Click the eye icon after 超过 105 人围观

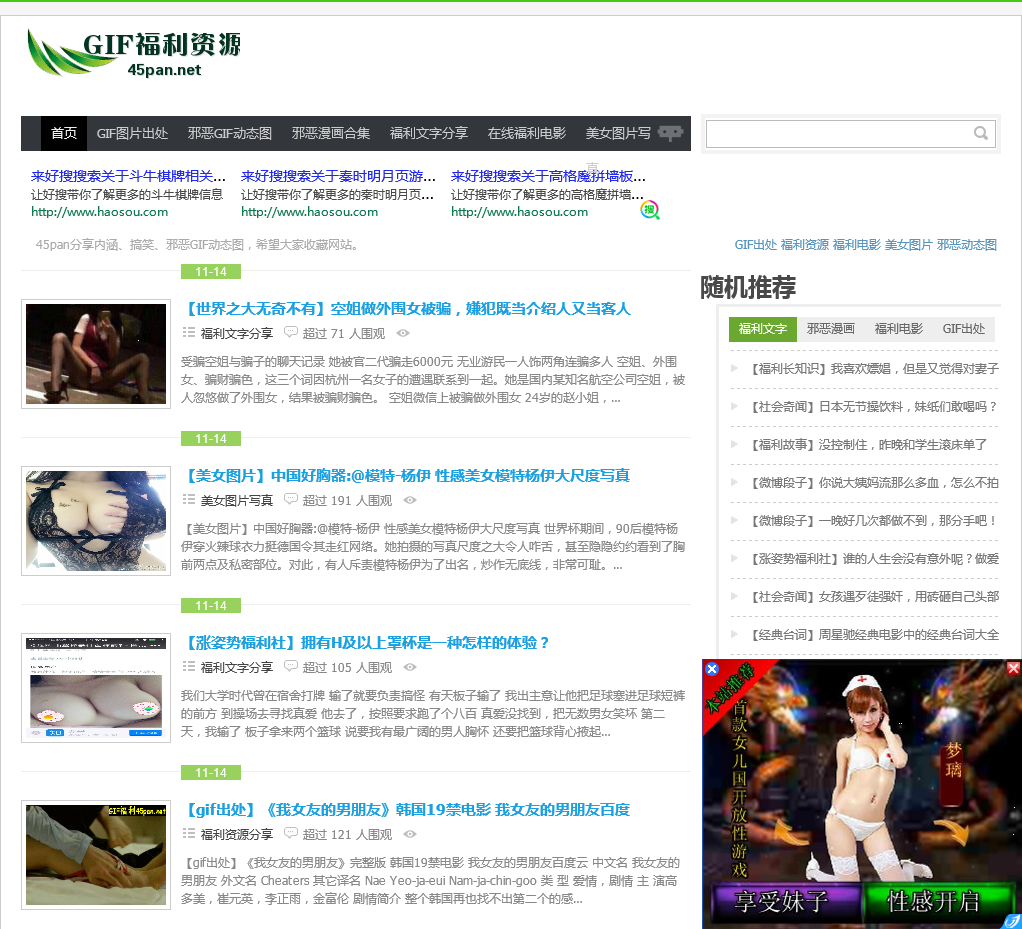(x=410, y=667)
